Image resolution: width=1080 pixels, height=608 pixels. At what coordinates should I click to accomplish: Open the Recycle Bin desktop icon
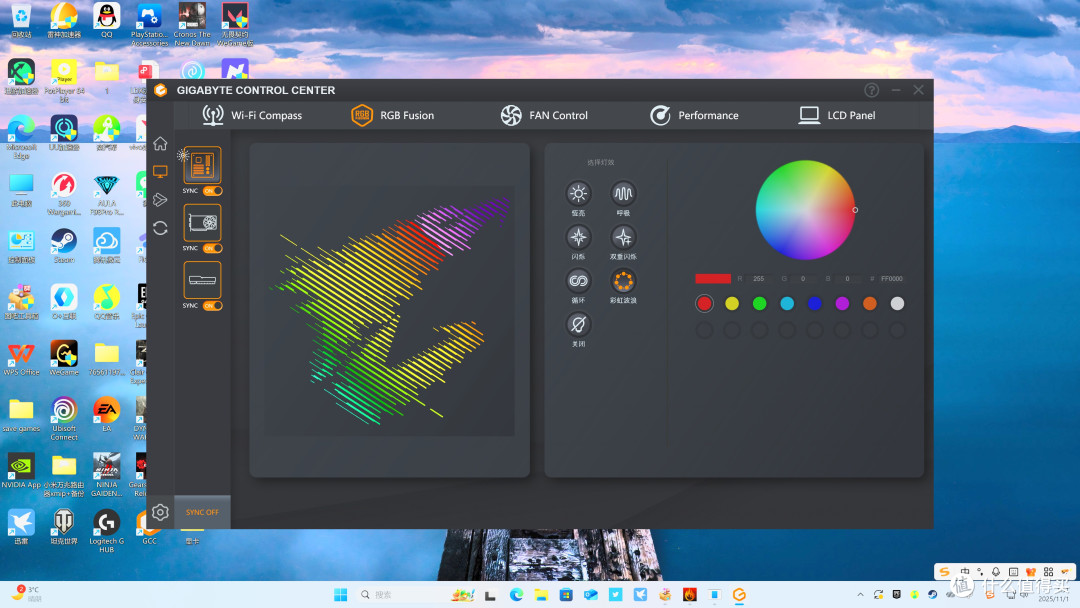[x=21, y=20]
